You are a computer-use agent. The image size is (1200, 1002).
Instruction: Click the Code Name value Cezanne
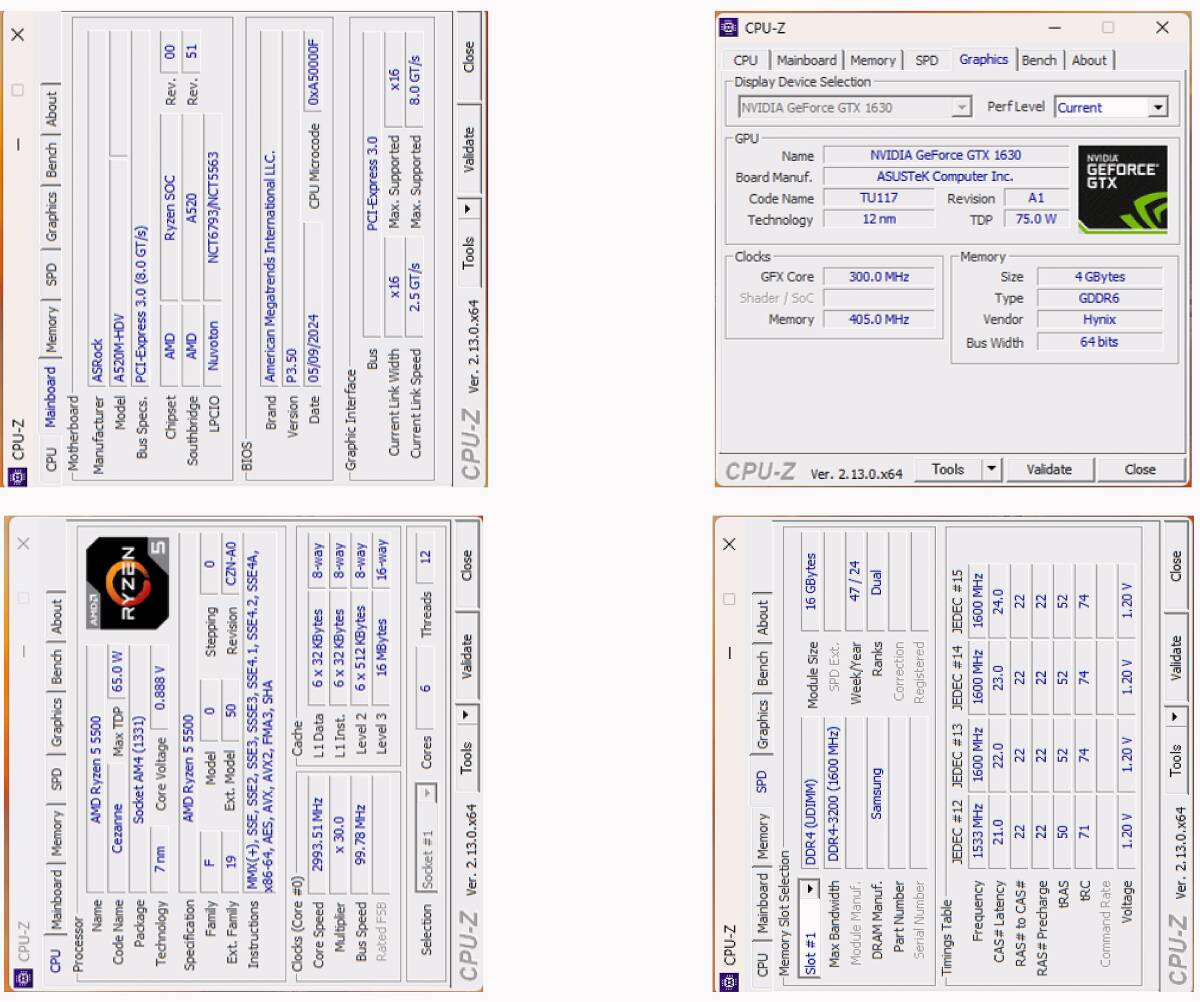[118, 829]
